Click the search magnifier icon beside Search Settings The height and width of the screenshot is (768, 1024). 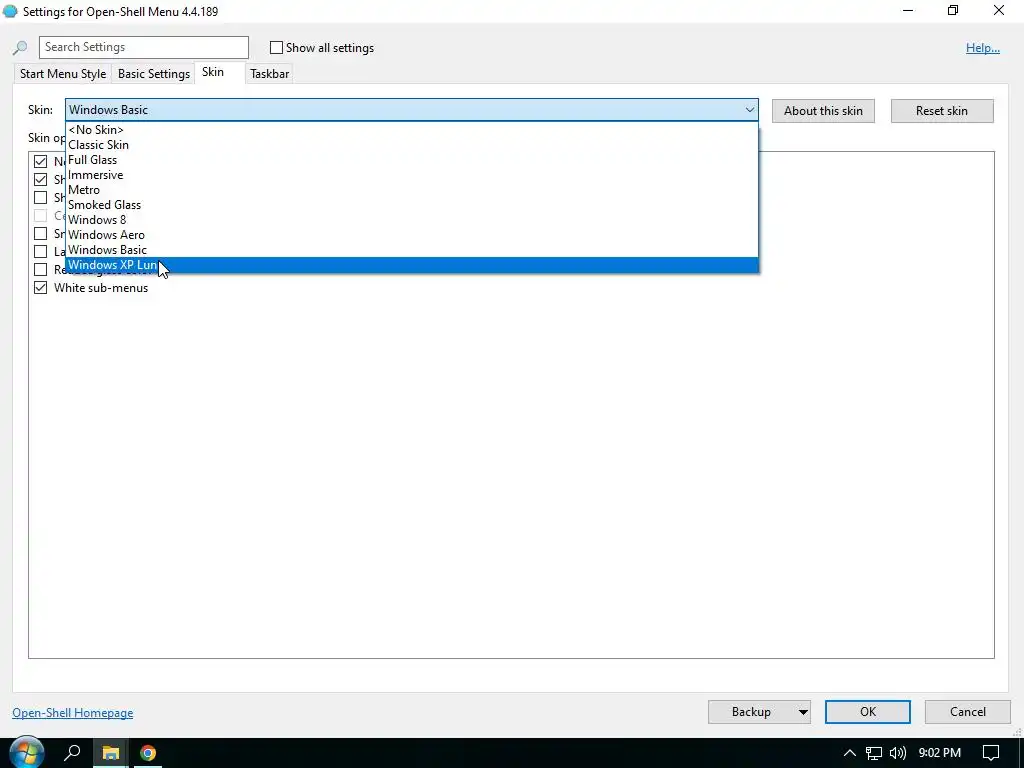click(20, 48)
